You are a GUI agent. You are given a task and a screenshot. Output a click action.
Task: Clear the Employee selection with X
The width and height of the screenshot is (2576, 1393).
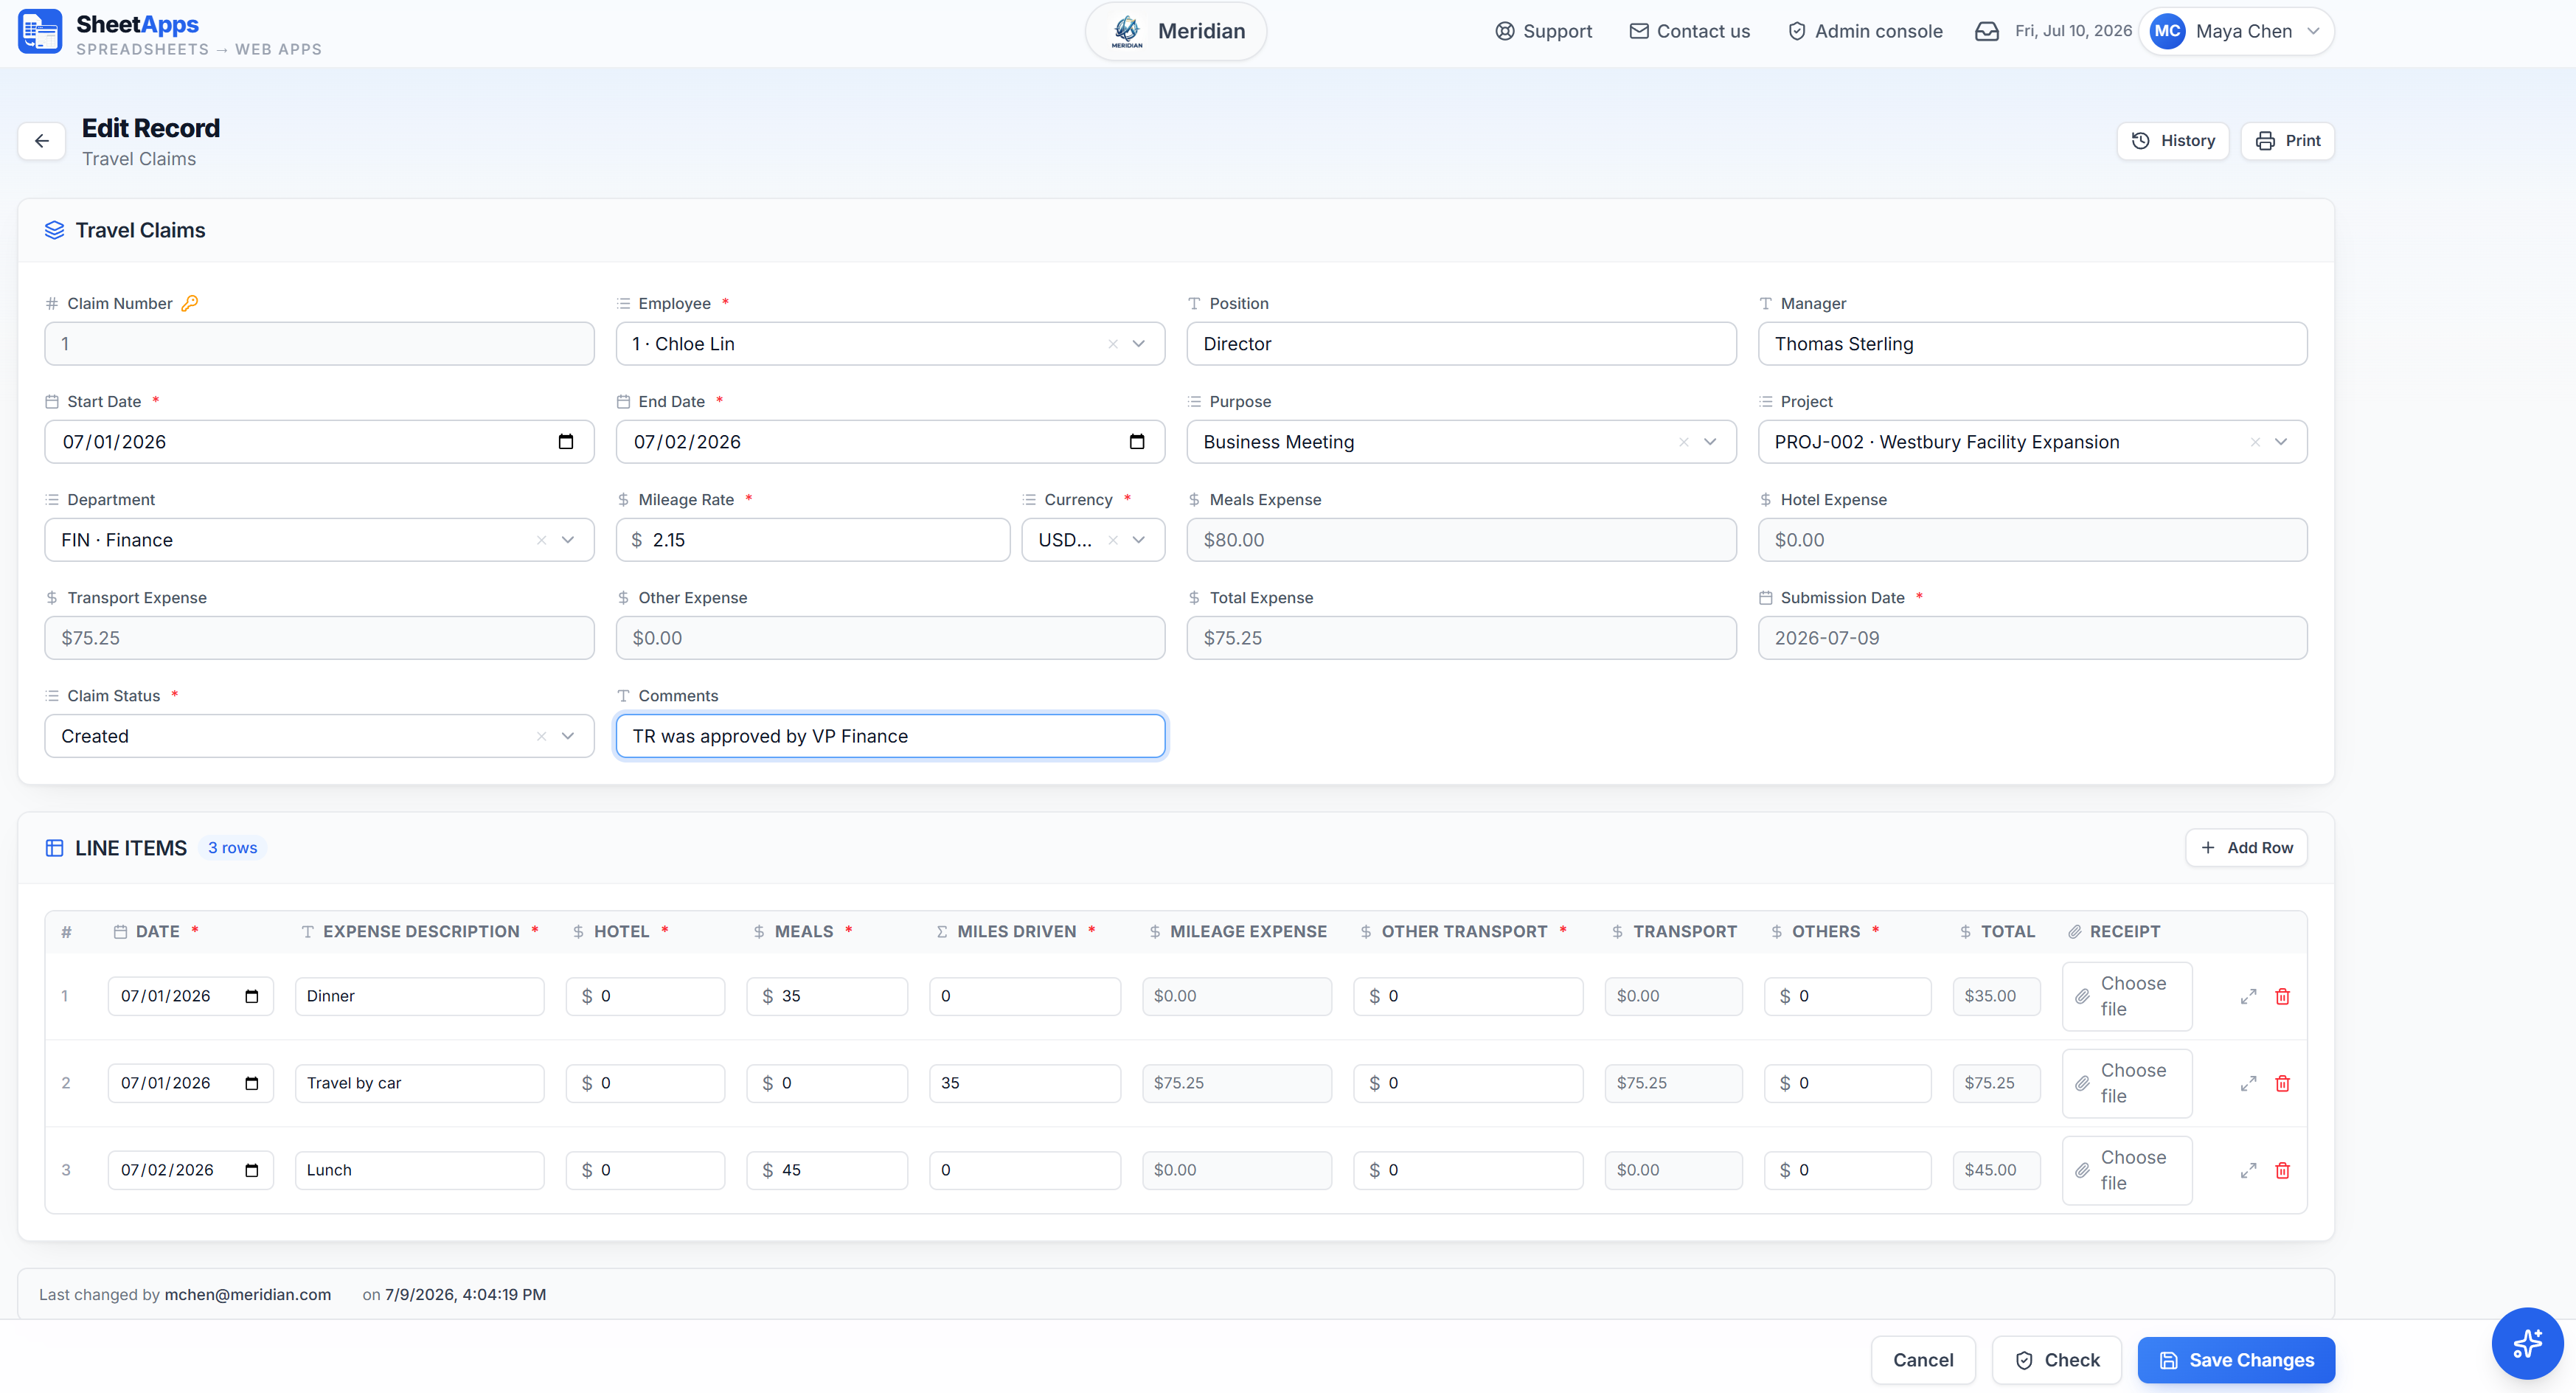tap(1112, 344)
